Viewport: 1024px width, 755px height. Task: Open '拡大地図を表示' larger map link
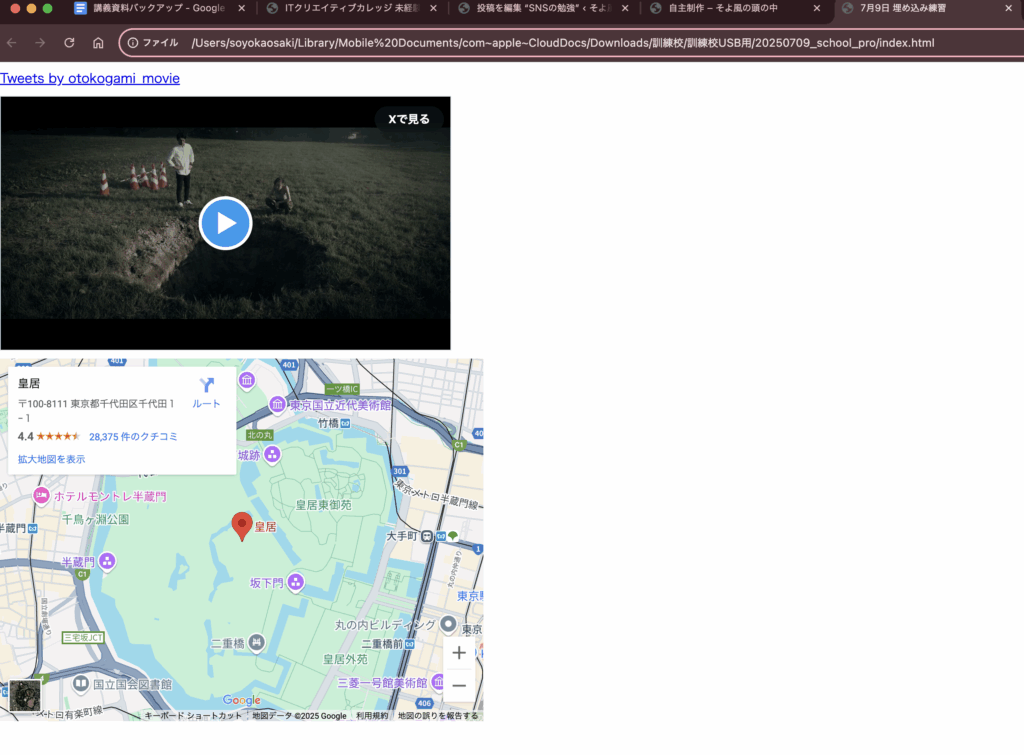pos(51,459)
